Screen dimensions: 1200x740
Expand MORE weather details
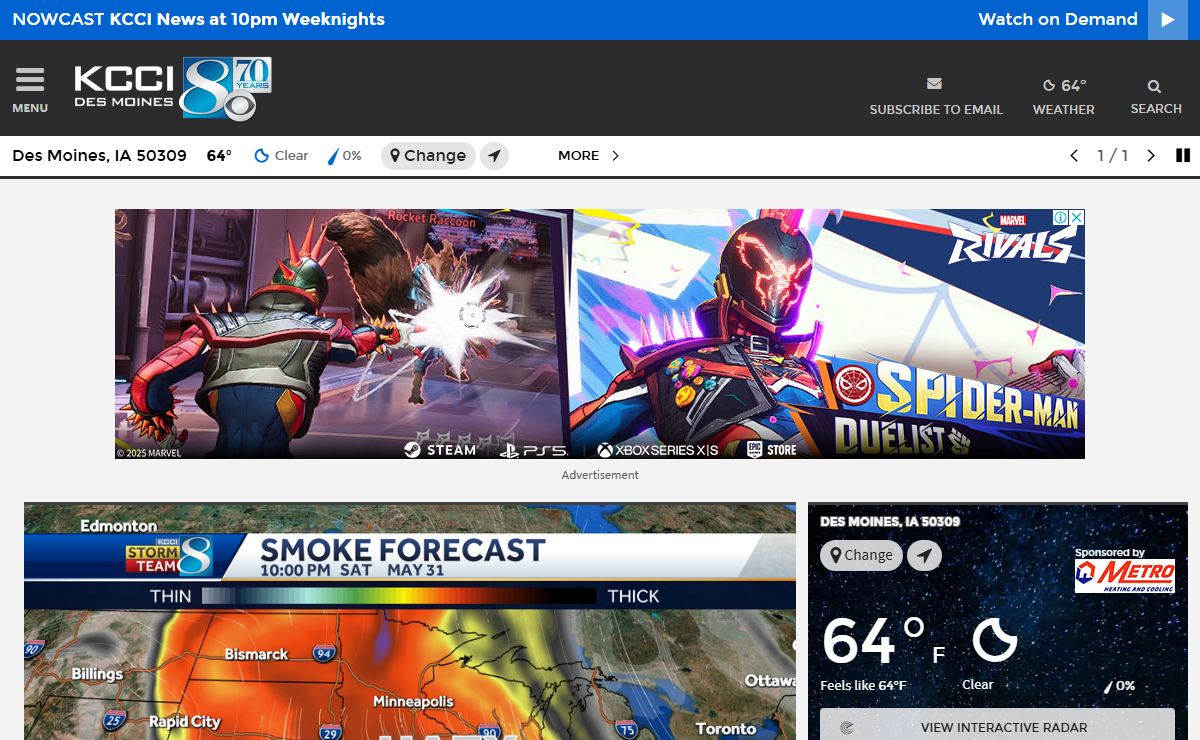(x=589, y=156)
